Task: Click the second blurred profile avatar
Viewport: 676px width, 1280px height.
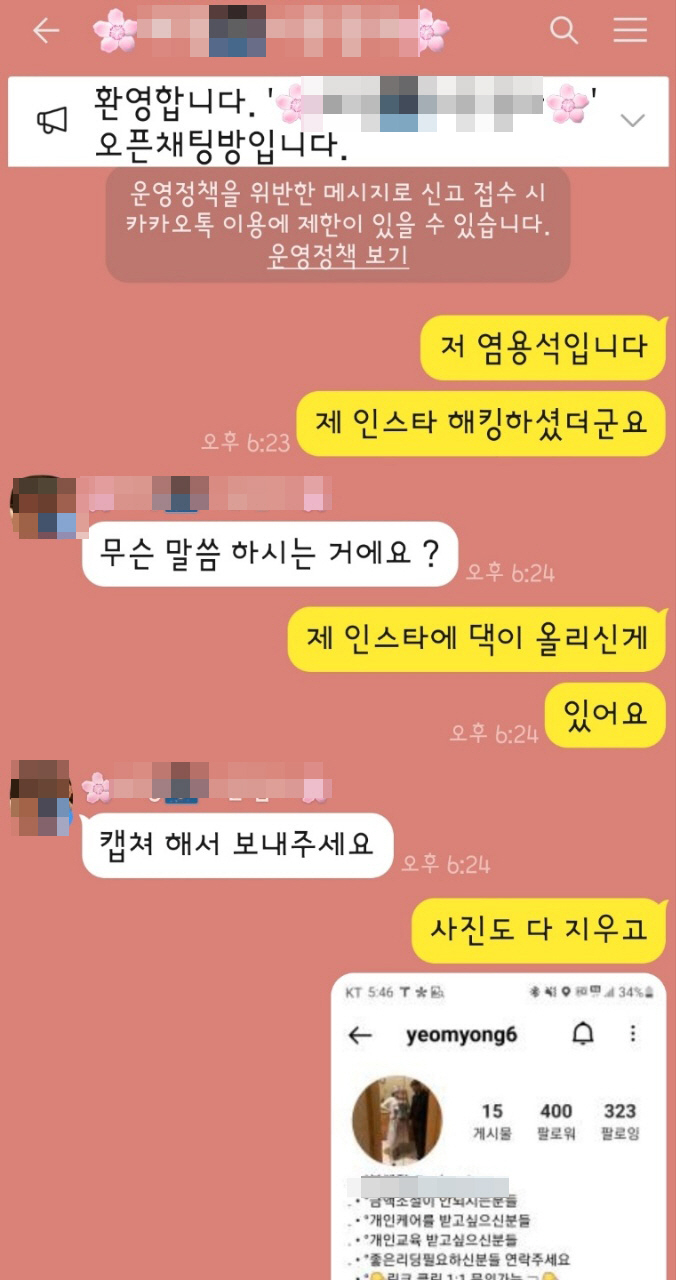Action: pyautogui.click(x=42, y=797)
